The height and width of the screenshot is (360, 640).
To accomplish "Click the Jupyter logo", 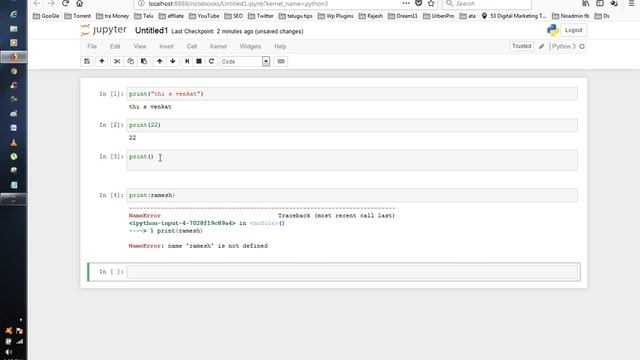I will point(104,30).
